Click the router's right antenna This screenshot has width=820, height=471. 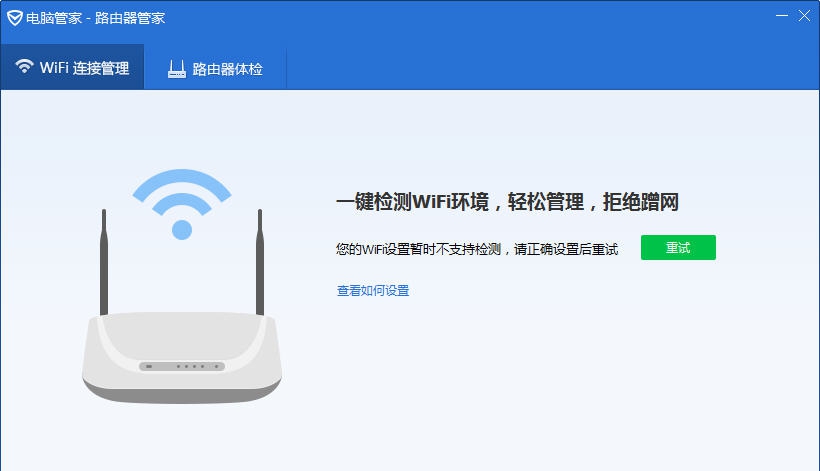(x=259, y=262)
